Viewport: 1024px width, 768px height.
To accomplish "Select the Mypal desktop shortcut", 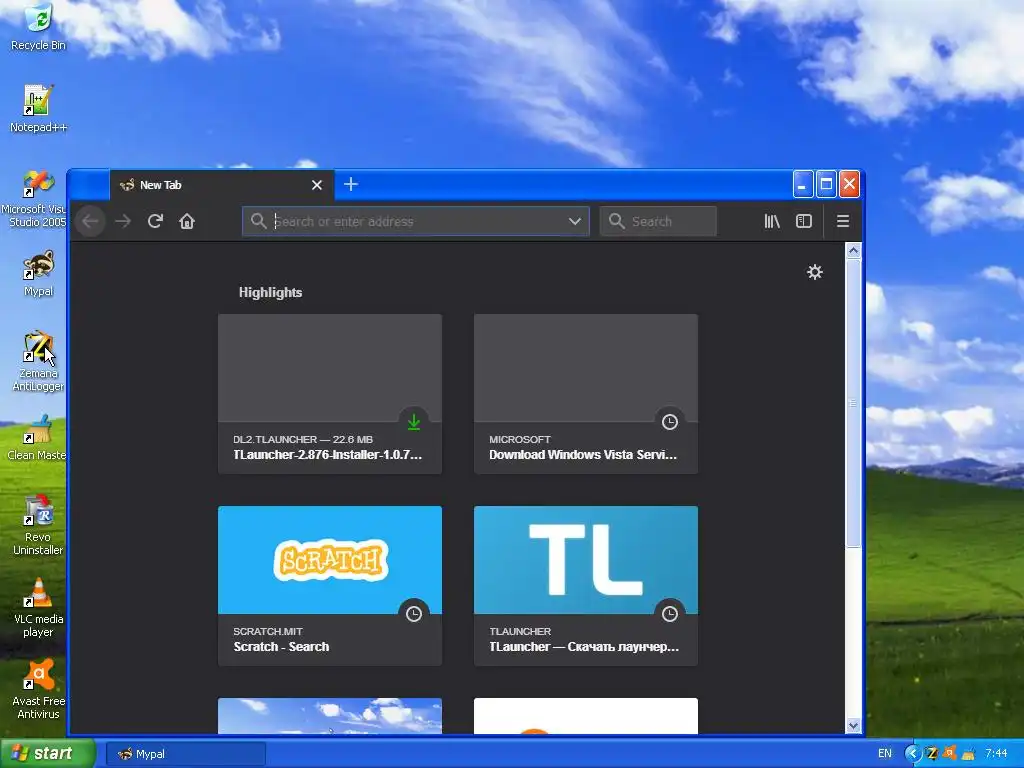I will (x=39, y=273).
